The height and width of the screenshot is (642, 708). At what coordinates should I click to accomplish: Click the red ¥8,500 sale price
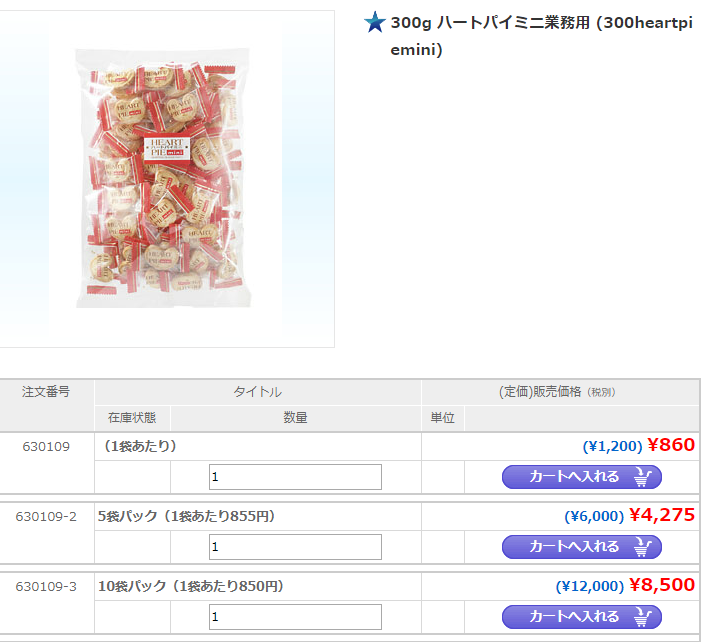pyautogui.click(x=661, y=585)
